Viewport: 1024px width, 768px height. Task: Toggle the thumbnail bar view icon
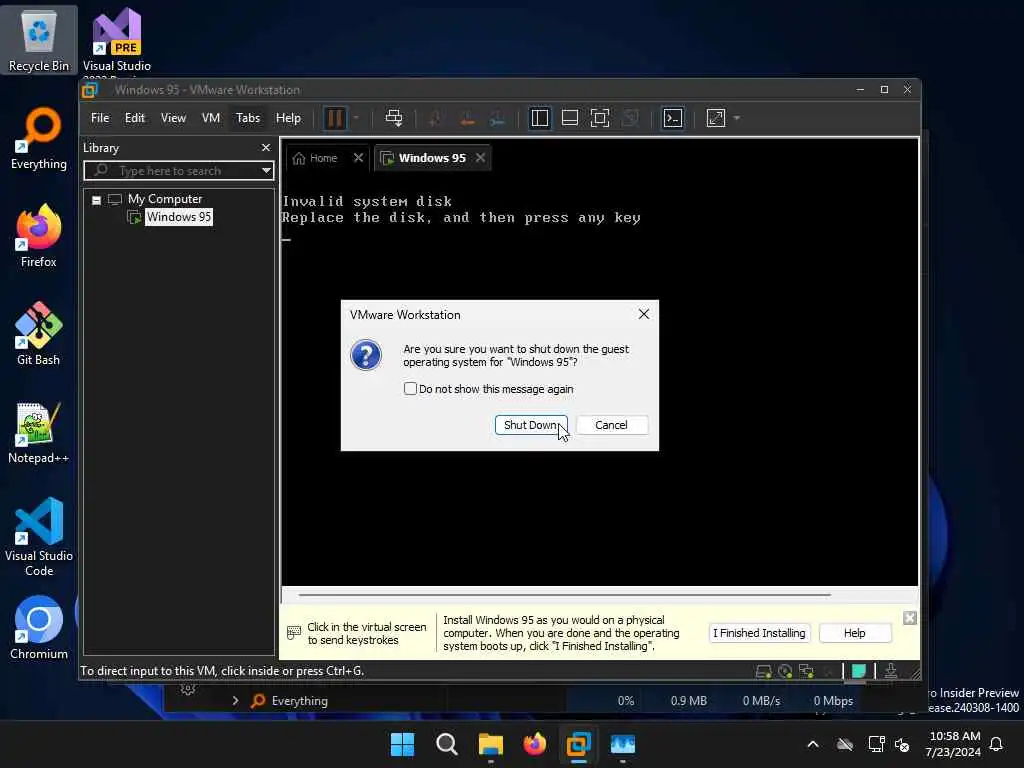click(569, 118)
